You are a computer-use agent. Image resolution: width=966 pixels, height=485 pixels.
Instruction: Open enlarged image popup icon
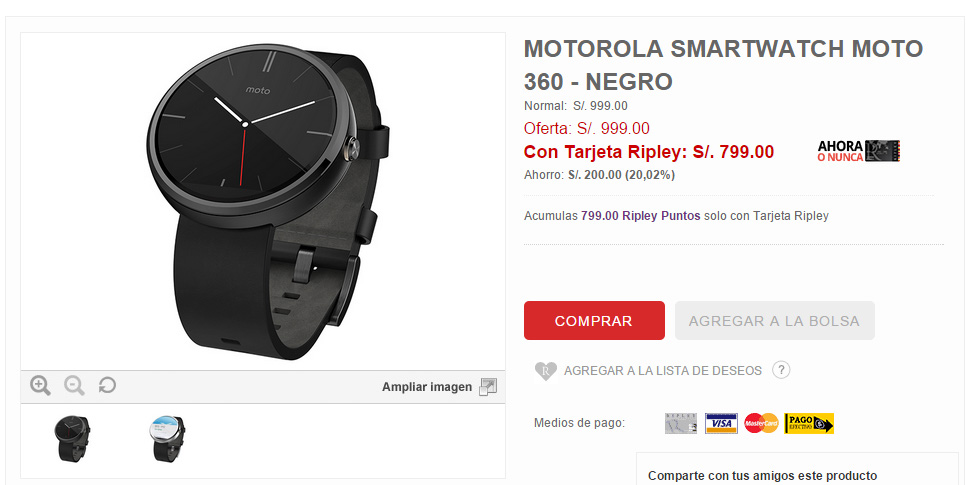488,387
